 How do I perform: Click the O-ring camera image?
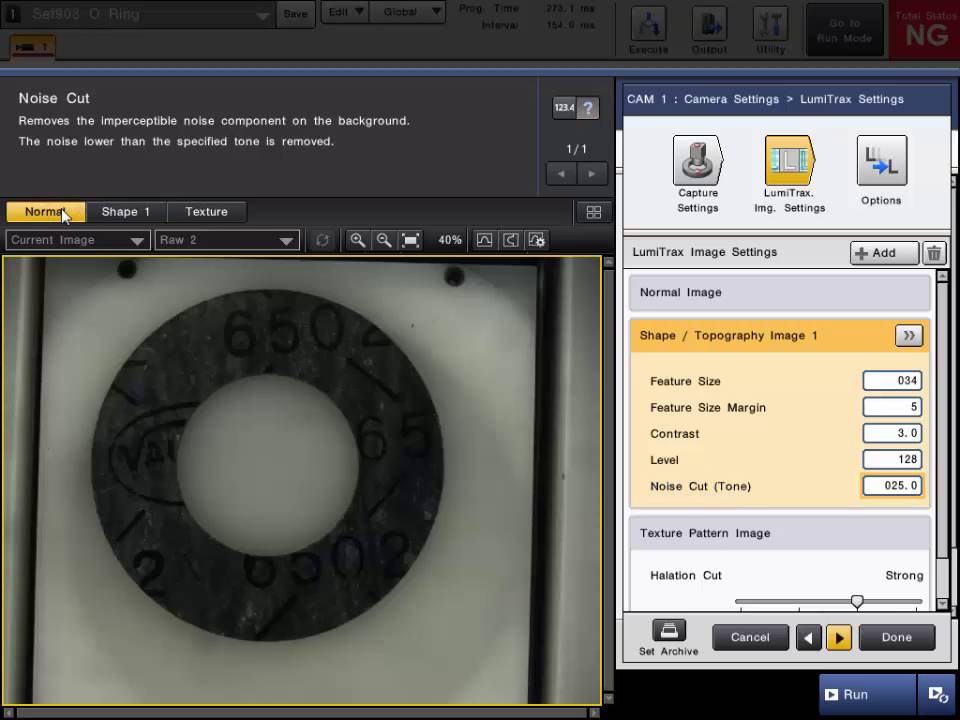coord(302,481)
